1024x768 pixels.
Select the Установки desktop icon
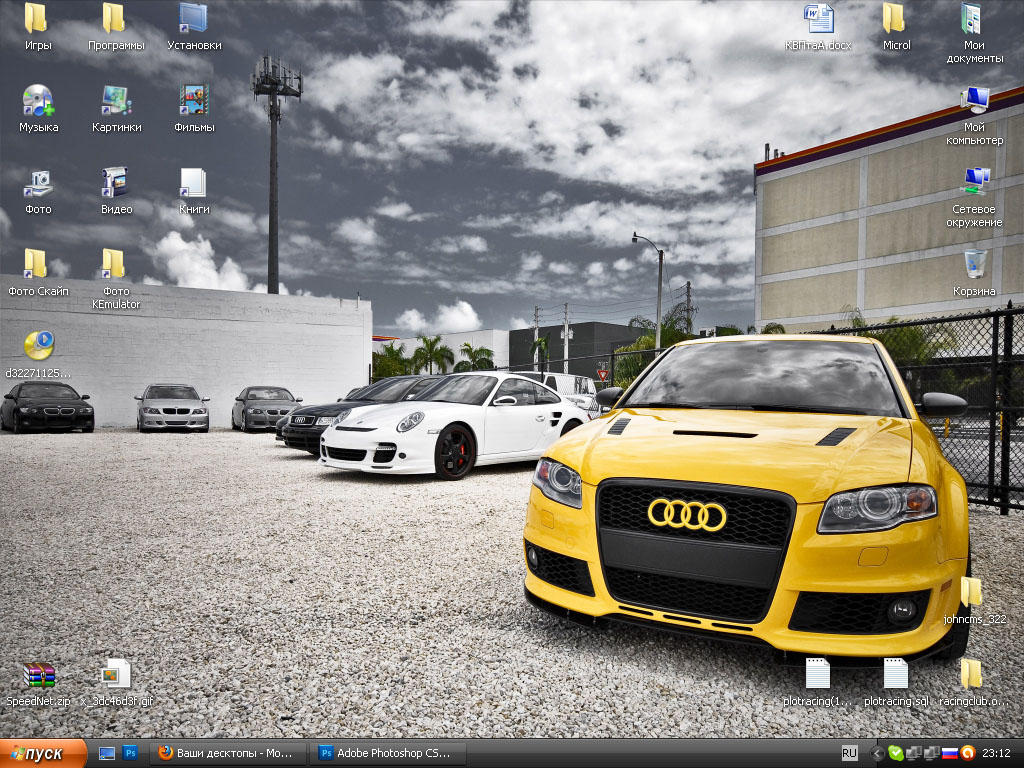pos(193,18)
